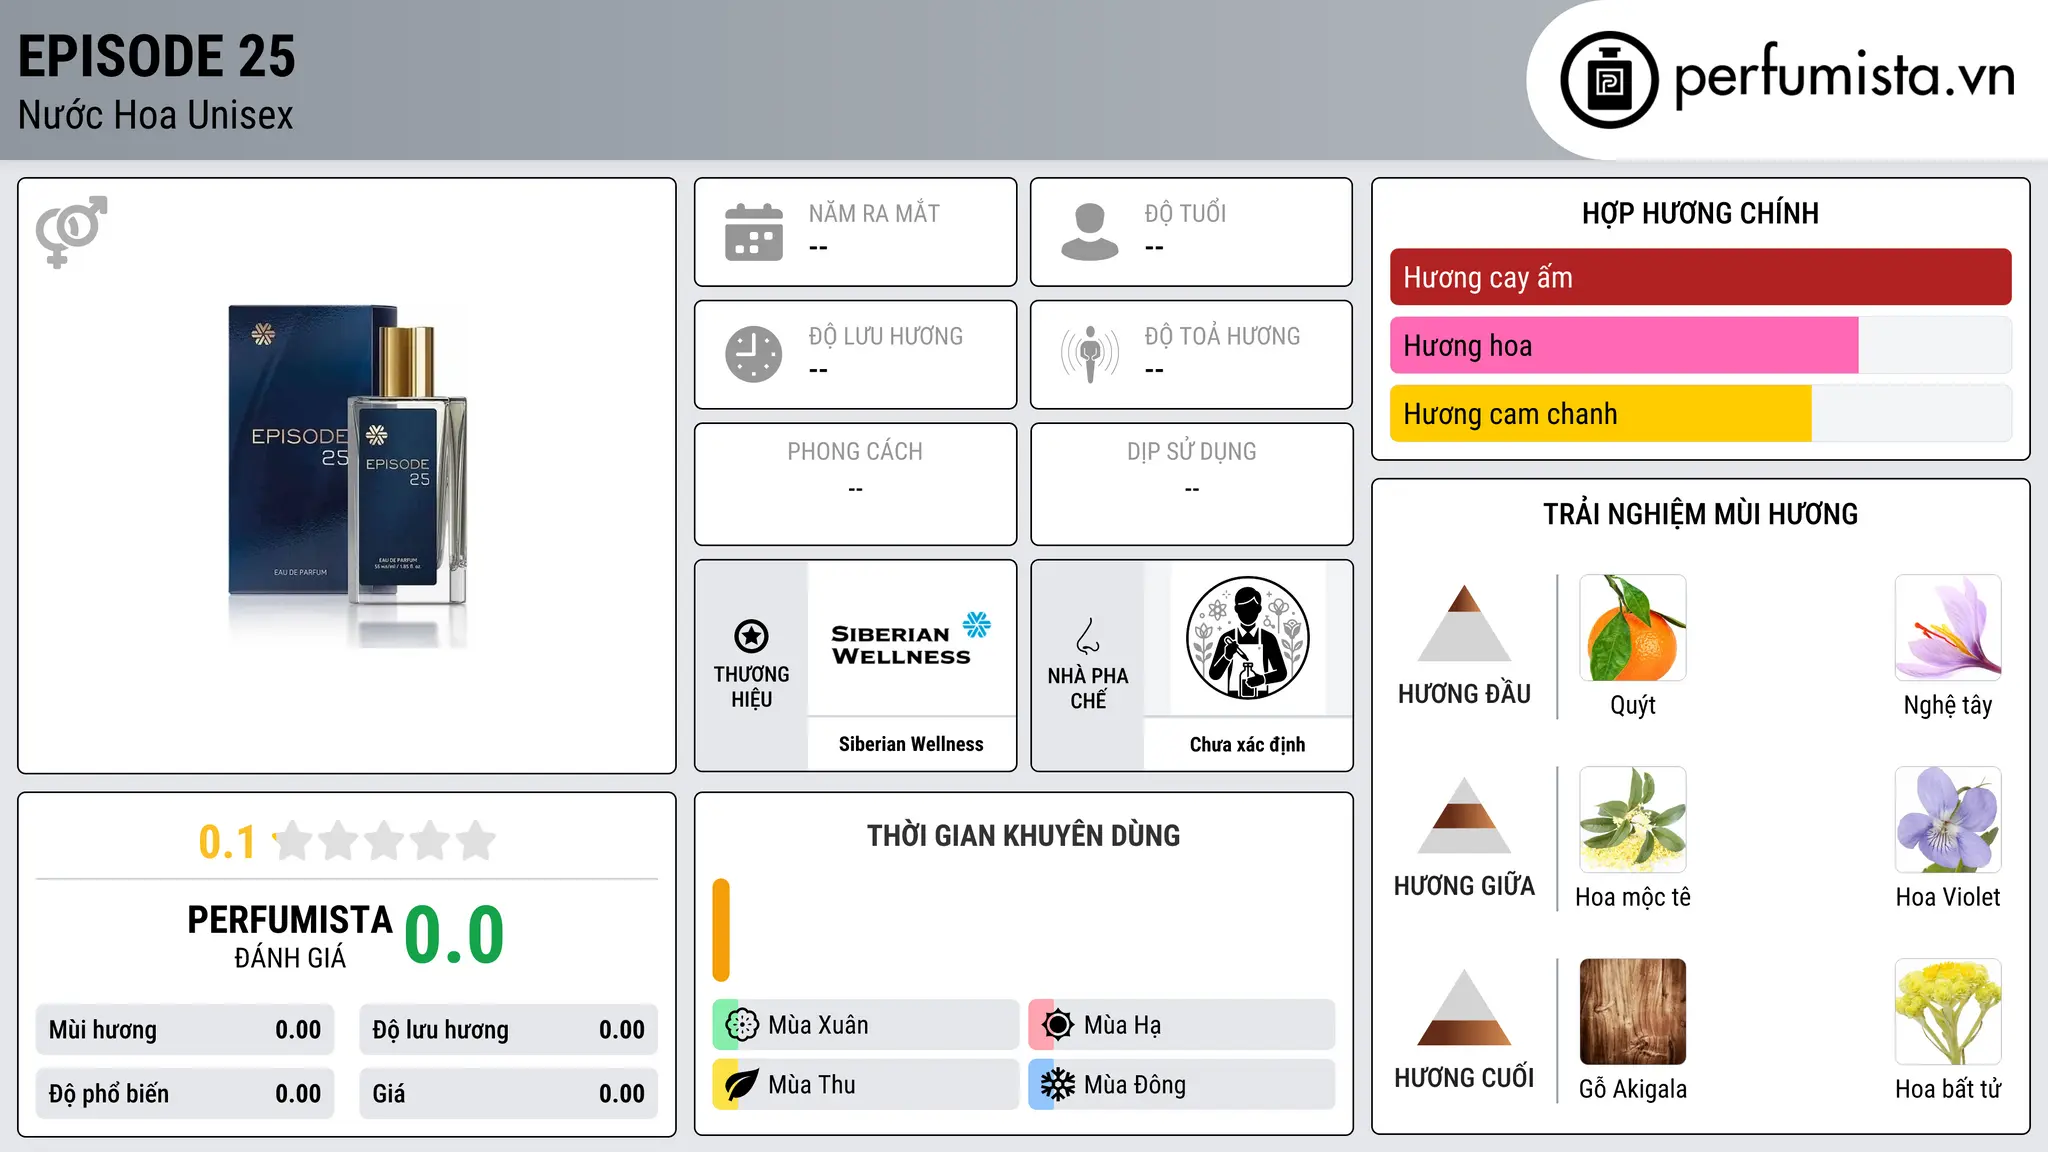Open the Quýt note image
Viewport: 2048px width, 1152px height.
(1633, 628)
